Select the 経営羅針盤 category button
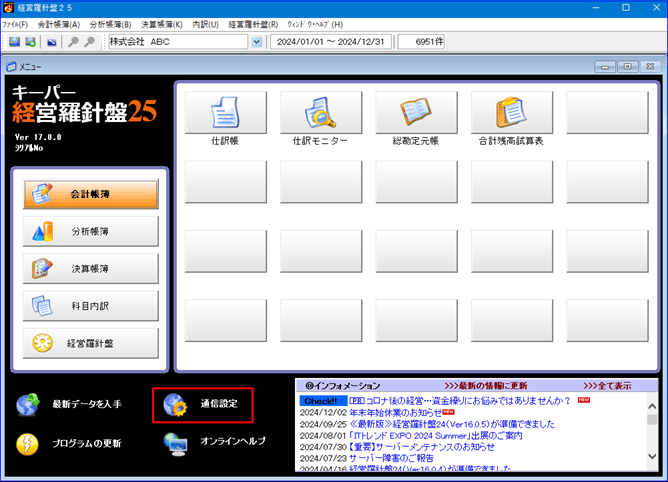Image resolution: width=668 pixels, height=482 pixels. tap(91, 343)
